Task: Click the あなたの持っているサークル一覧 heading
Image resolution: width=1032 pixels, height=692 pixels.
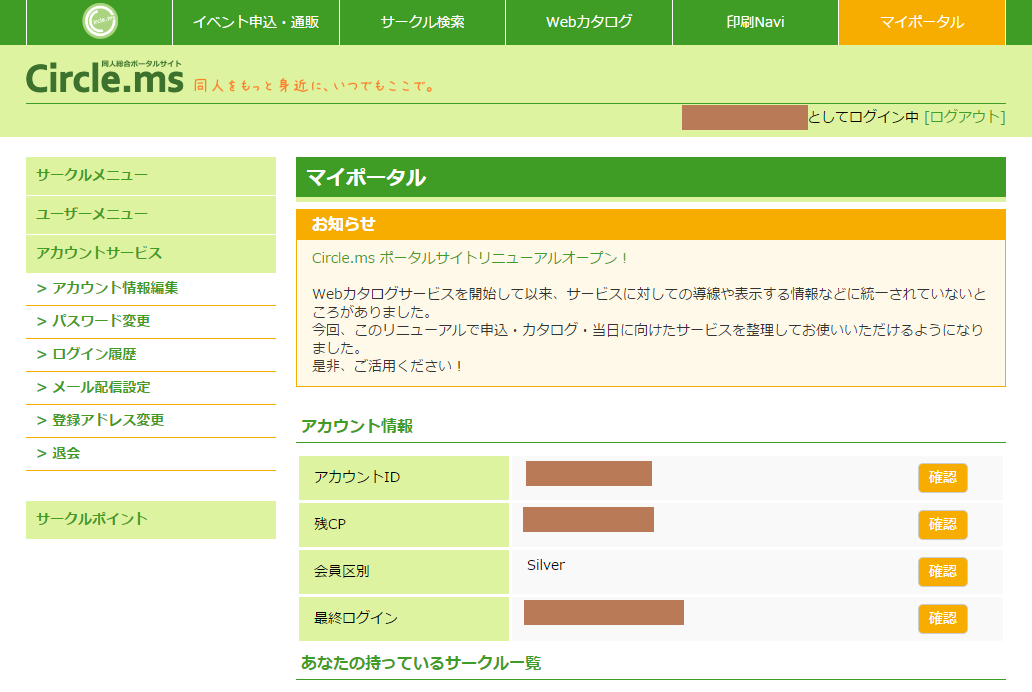Action: pyautogui.click(x=421, y=663)
